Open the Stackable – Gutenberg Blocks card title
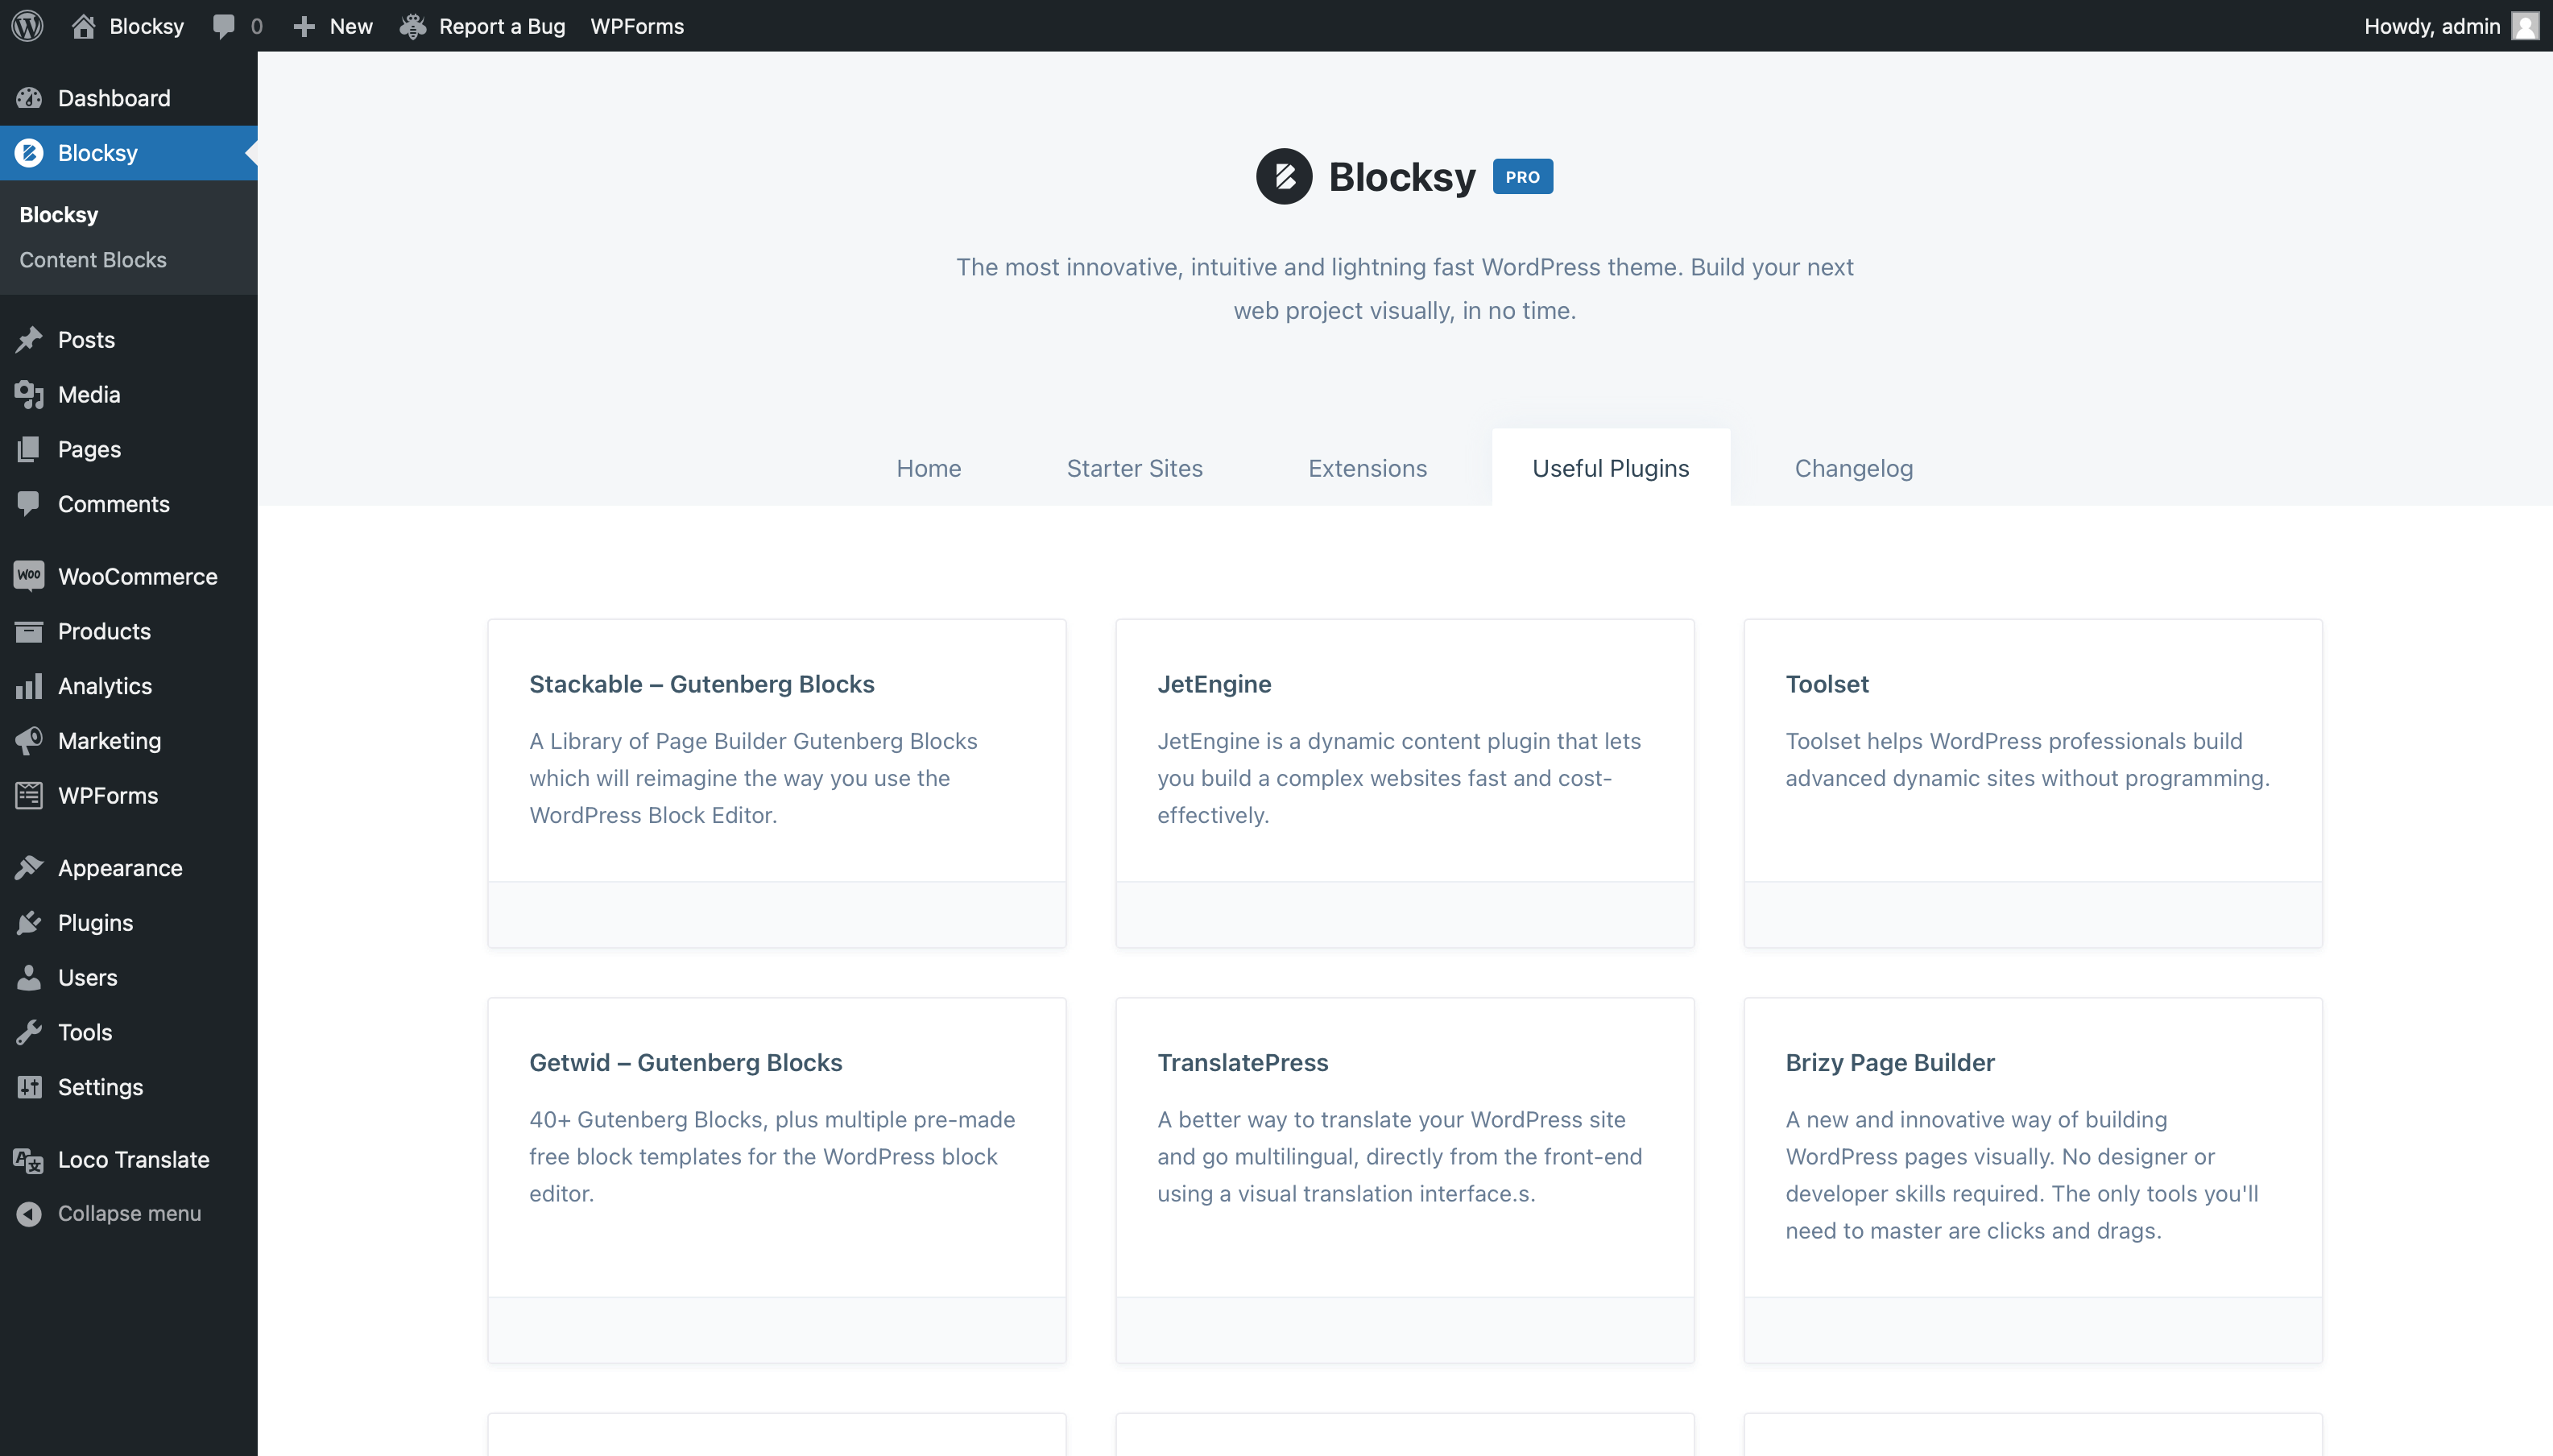This screenshot has width=2553, height=1456. click(x=701, y=684)
